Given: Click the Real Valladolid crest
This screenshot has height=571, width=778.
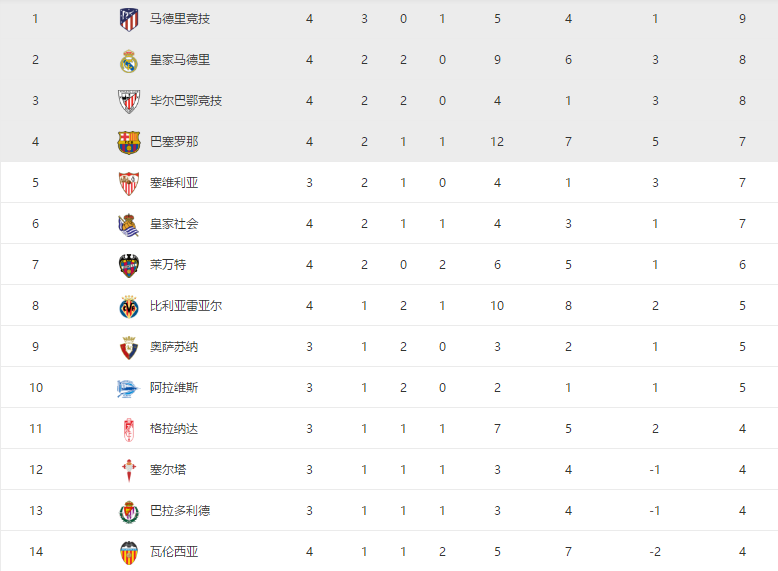Looking at the screenshot, I should [x=129, y=511].
